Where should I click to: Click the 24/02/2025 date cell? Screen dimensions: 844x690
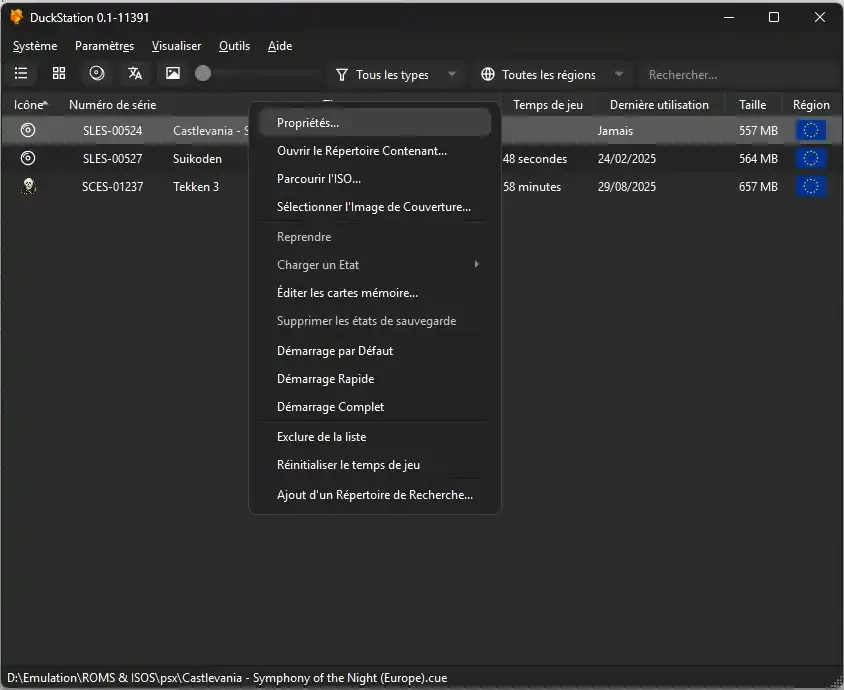coord(627,159)
